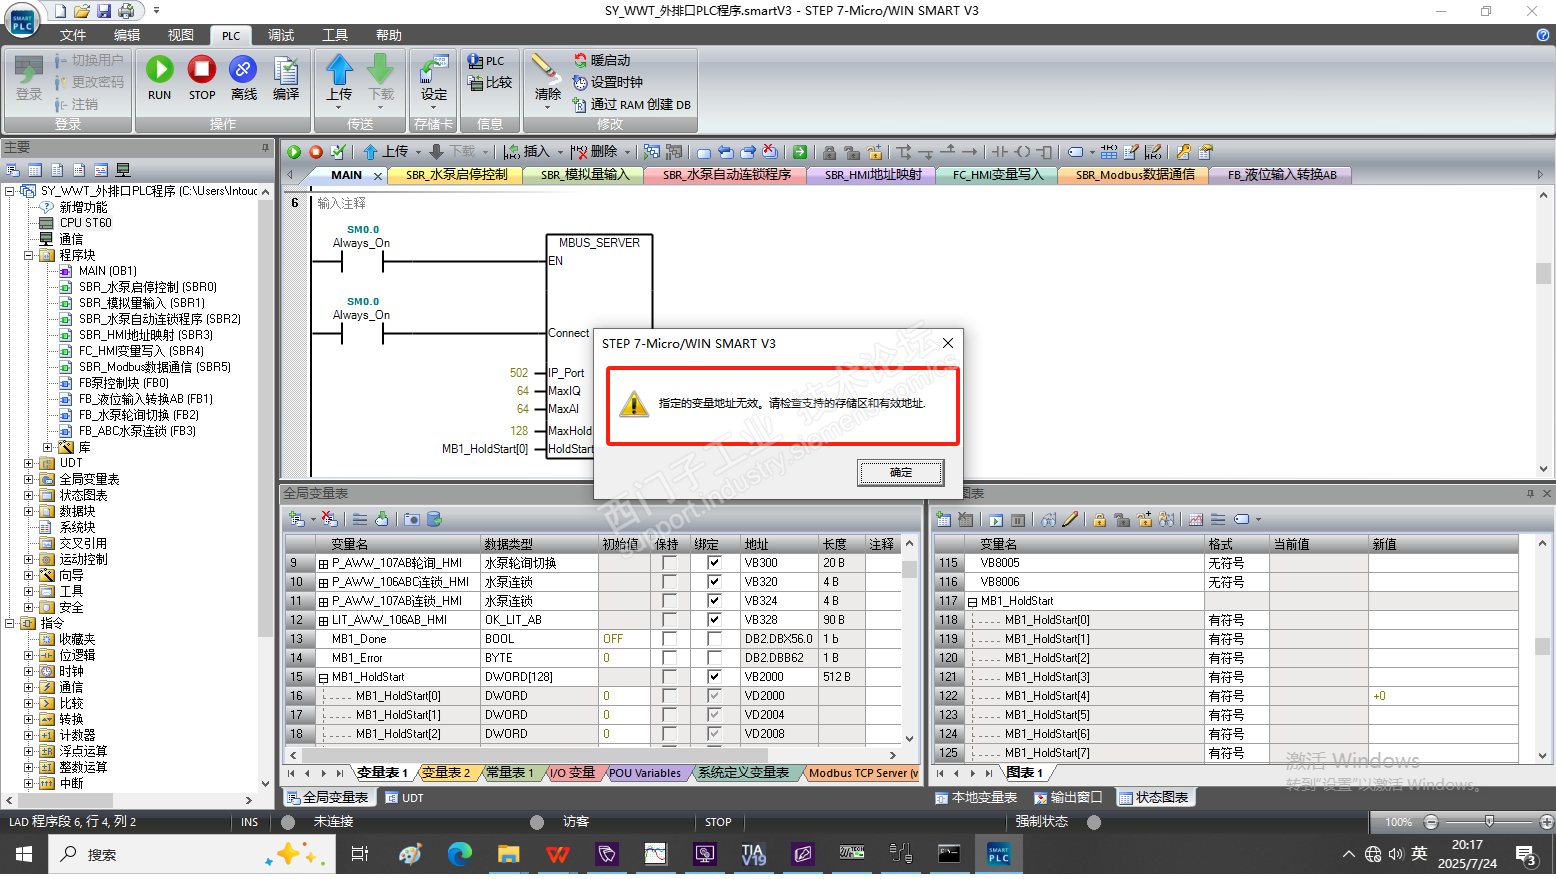The height and width of the screenshot is (879, 1556).
Task: Toggle 绑定 checkbox for P_AWW_107AB轮询_HMI row
Action: 714,563
